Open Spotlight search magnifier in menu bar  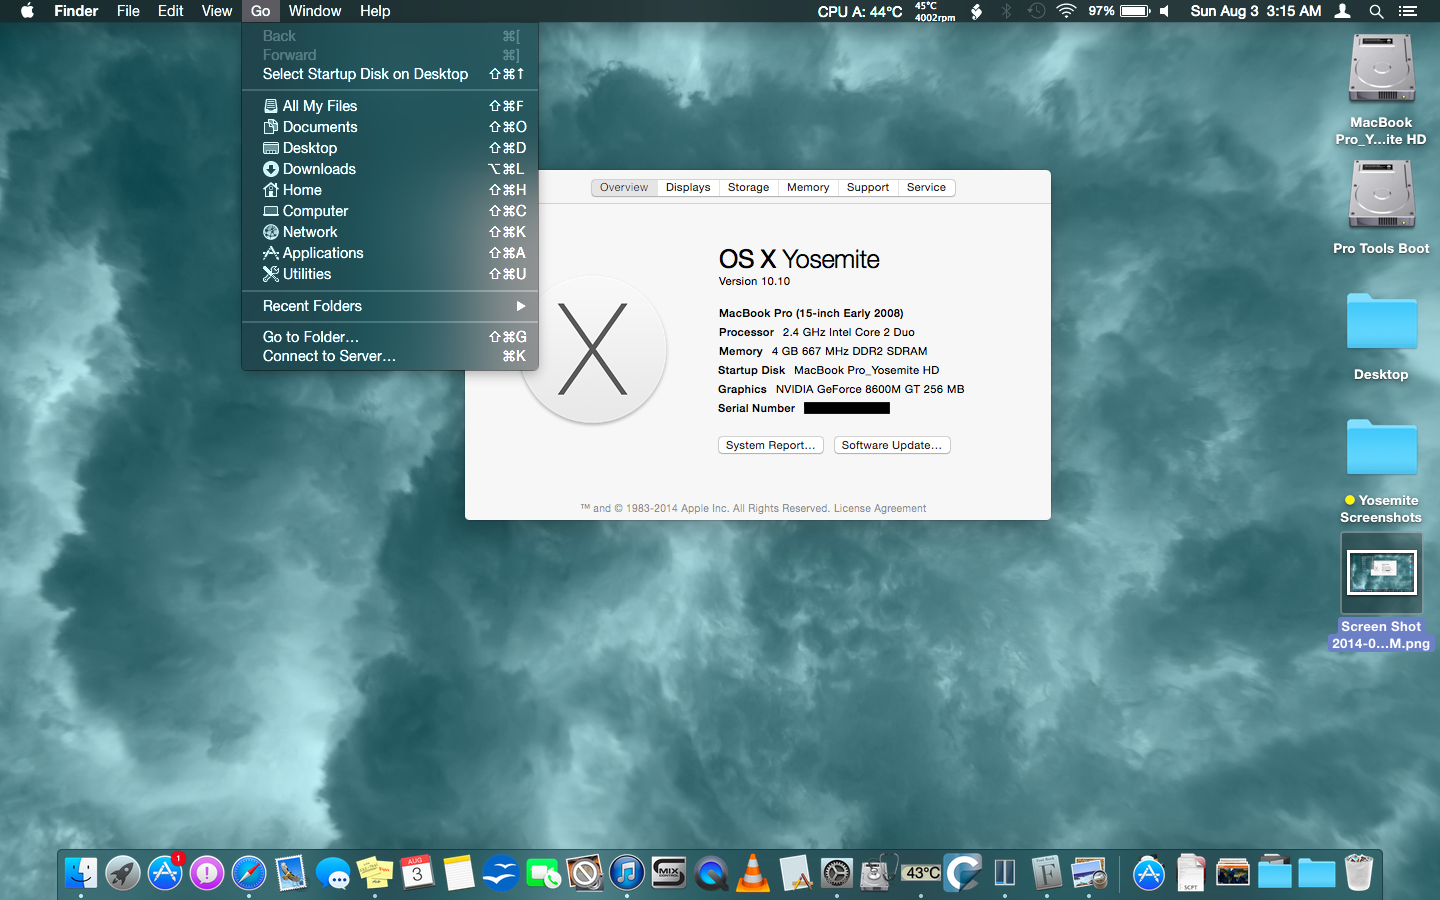[x=1376, y=11]
